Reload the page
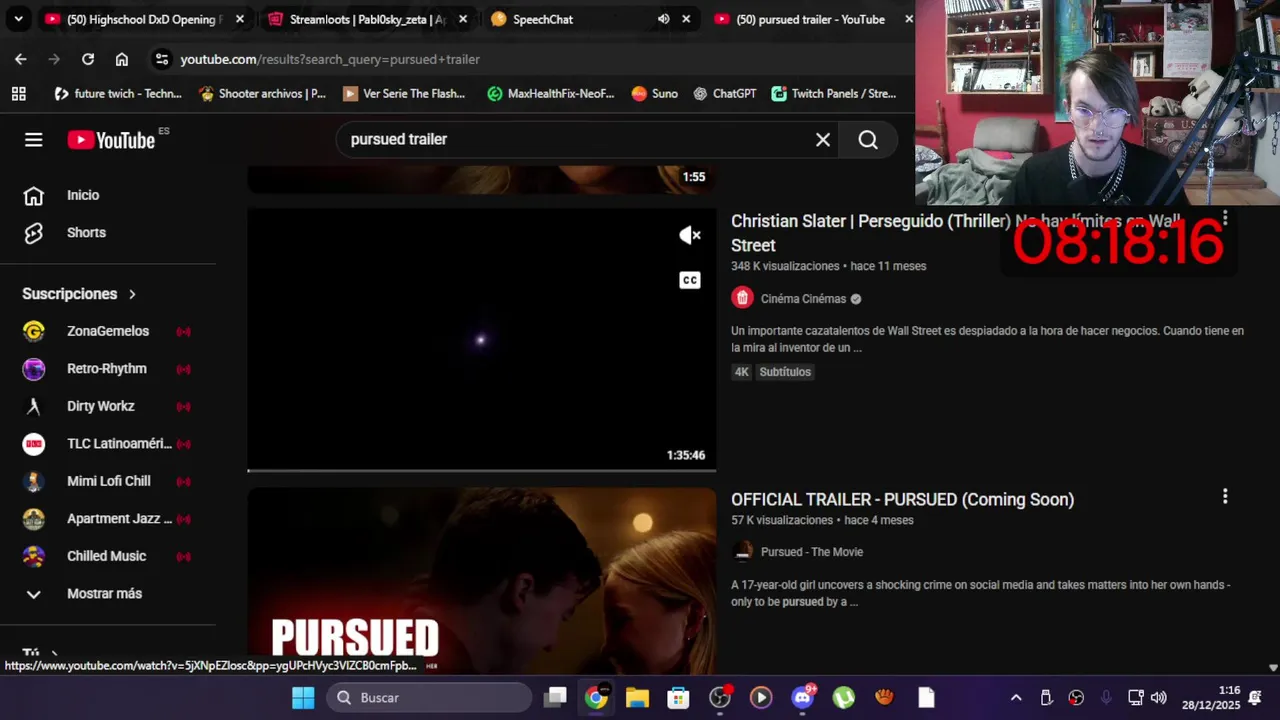Viewport: 1280px width, 720px height. pos(88,59)
